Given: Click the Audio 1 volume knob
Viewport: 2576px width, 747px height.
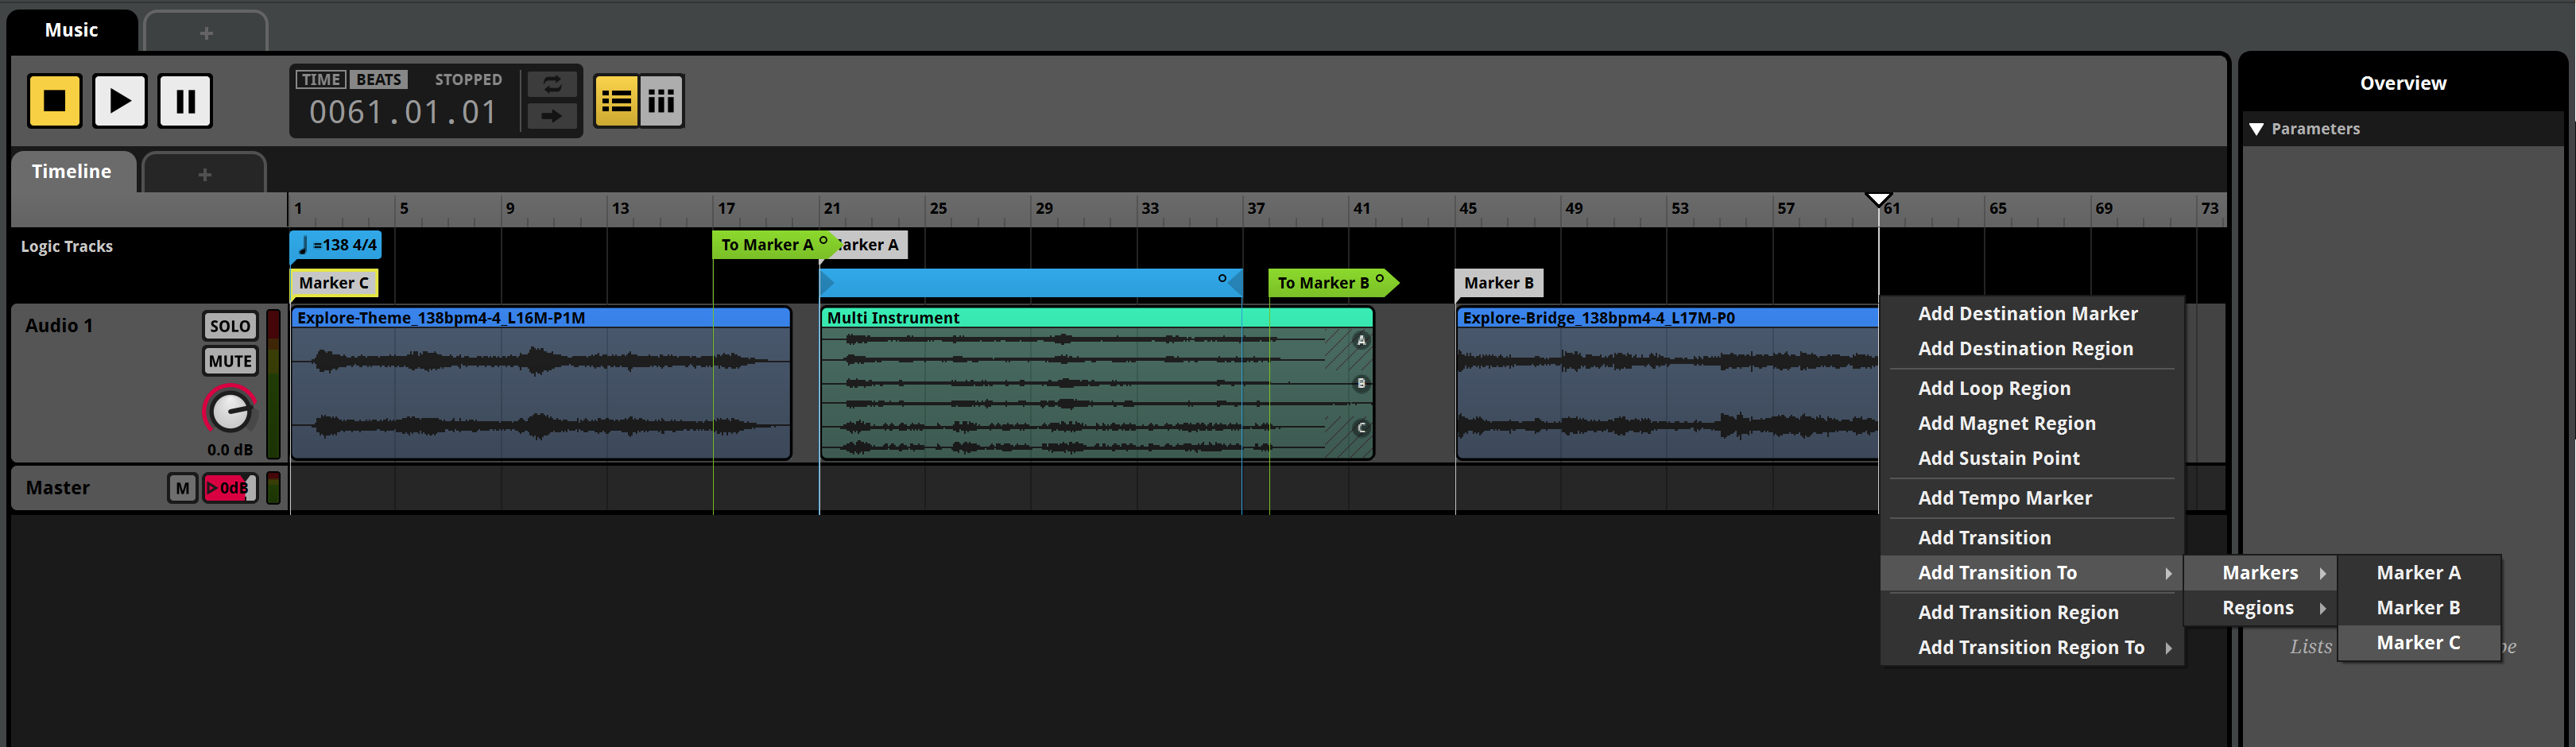Looking at the screenshot, I should click(x=230, y=410).
